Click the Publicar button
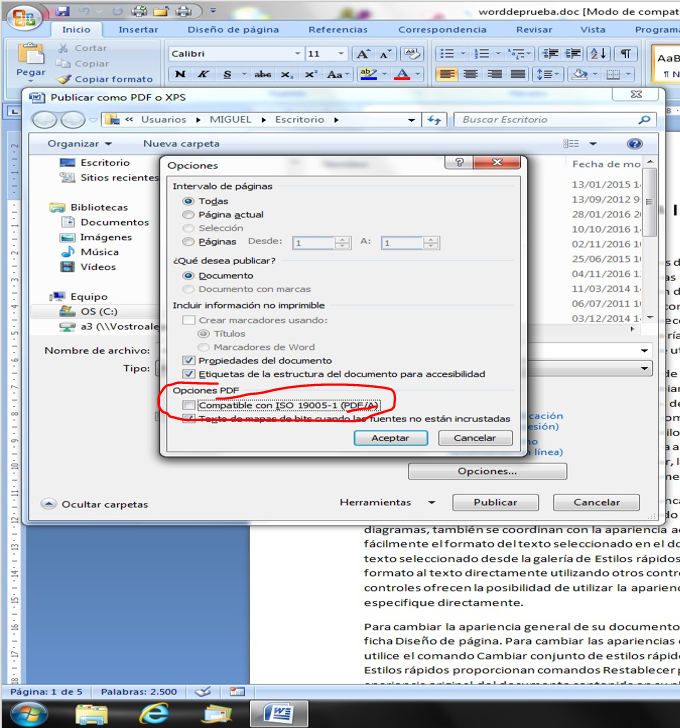Viewport: 680px width, 728px height. click(x=495, y=502)
